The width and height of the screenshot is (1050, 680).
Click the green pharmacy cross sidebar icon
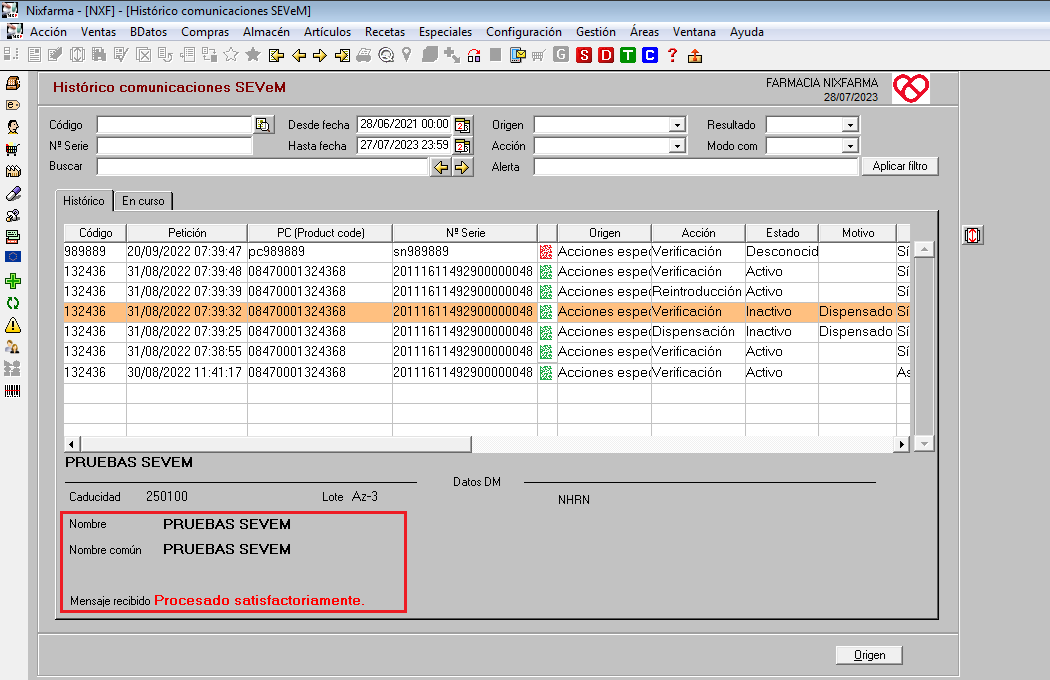[x=13, y=281]
